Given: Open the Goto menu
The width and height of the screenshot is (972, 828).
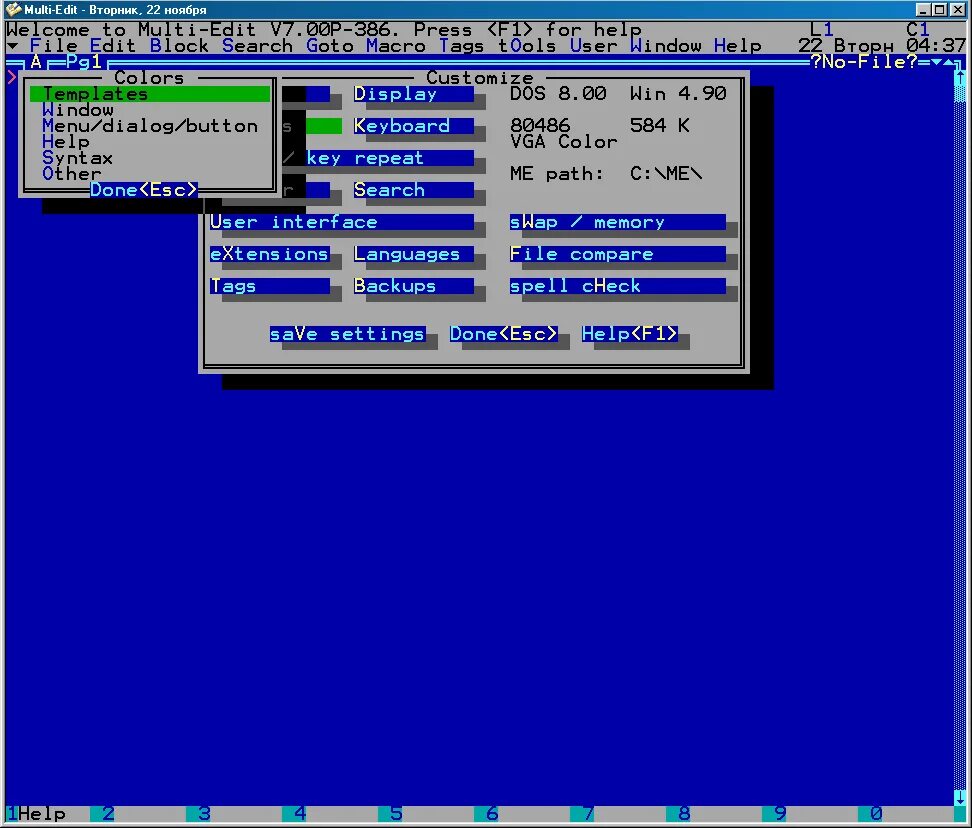Looking at the screenshot, I should (330, 46).
